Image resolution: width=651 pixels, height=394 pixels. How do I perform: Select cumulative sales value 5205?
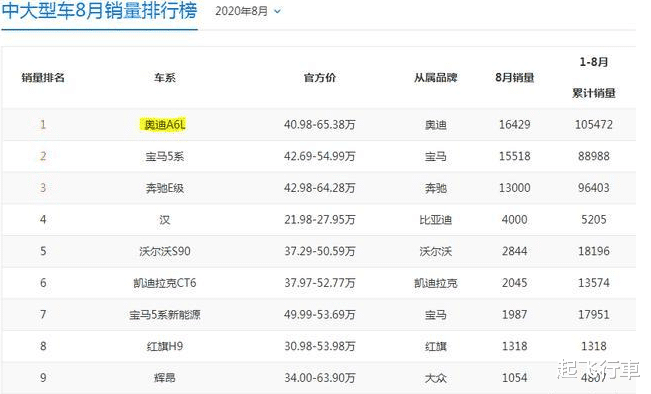point(594,219)
